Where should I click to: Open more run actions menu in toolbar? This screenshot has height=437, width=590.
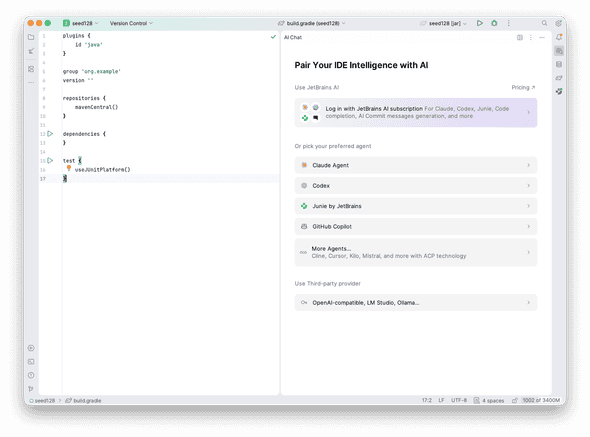[508, 23]
